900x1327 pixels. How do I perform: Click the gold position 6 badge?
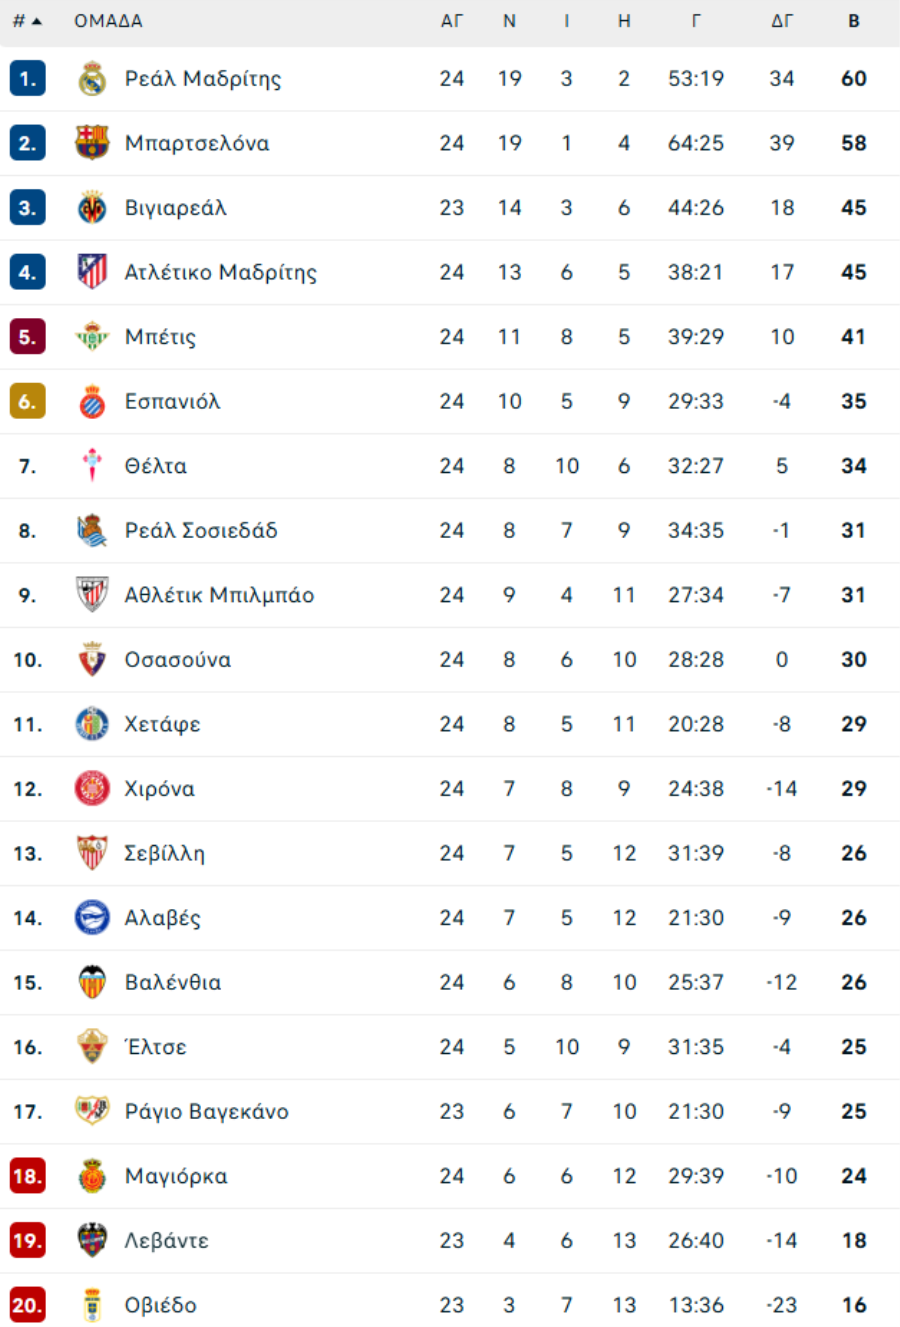coord(27,402)
